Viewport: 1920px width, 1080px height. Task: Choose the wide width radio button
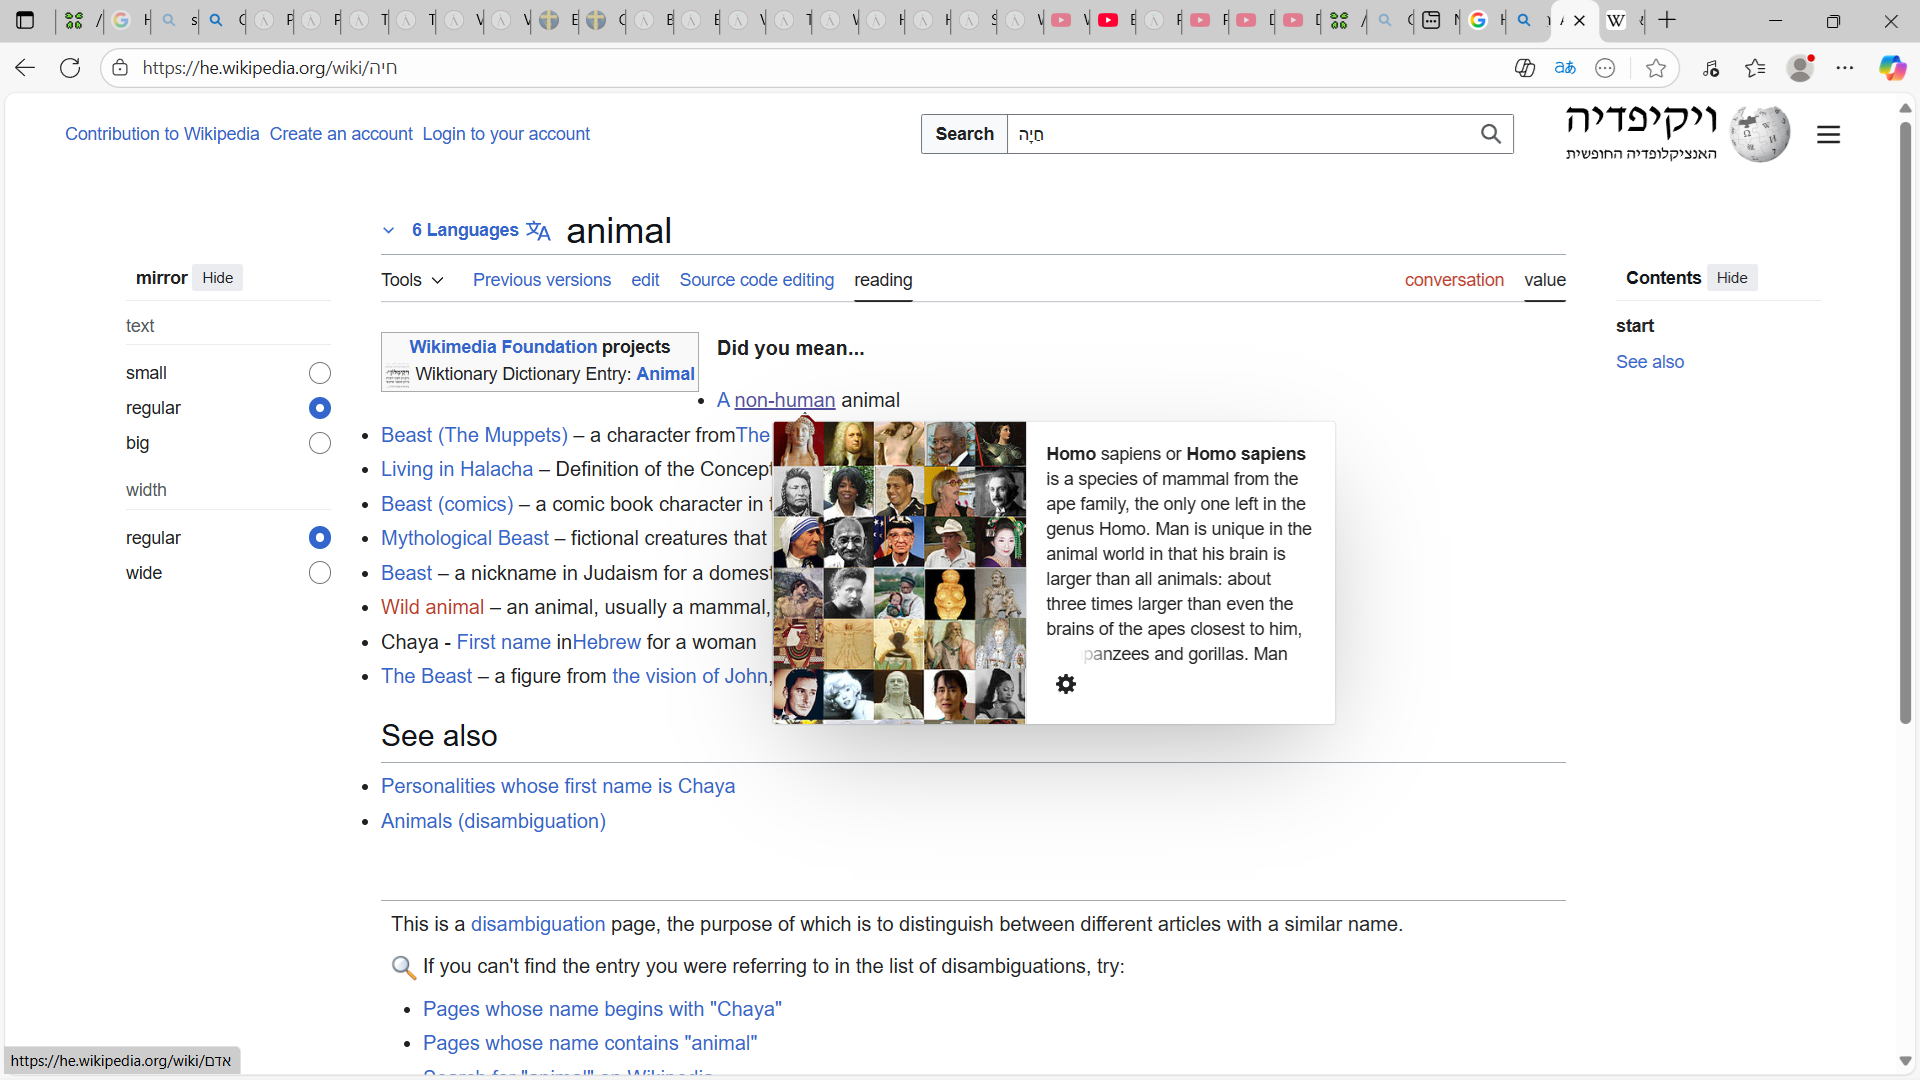point(319,573)
